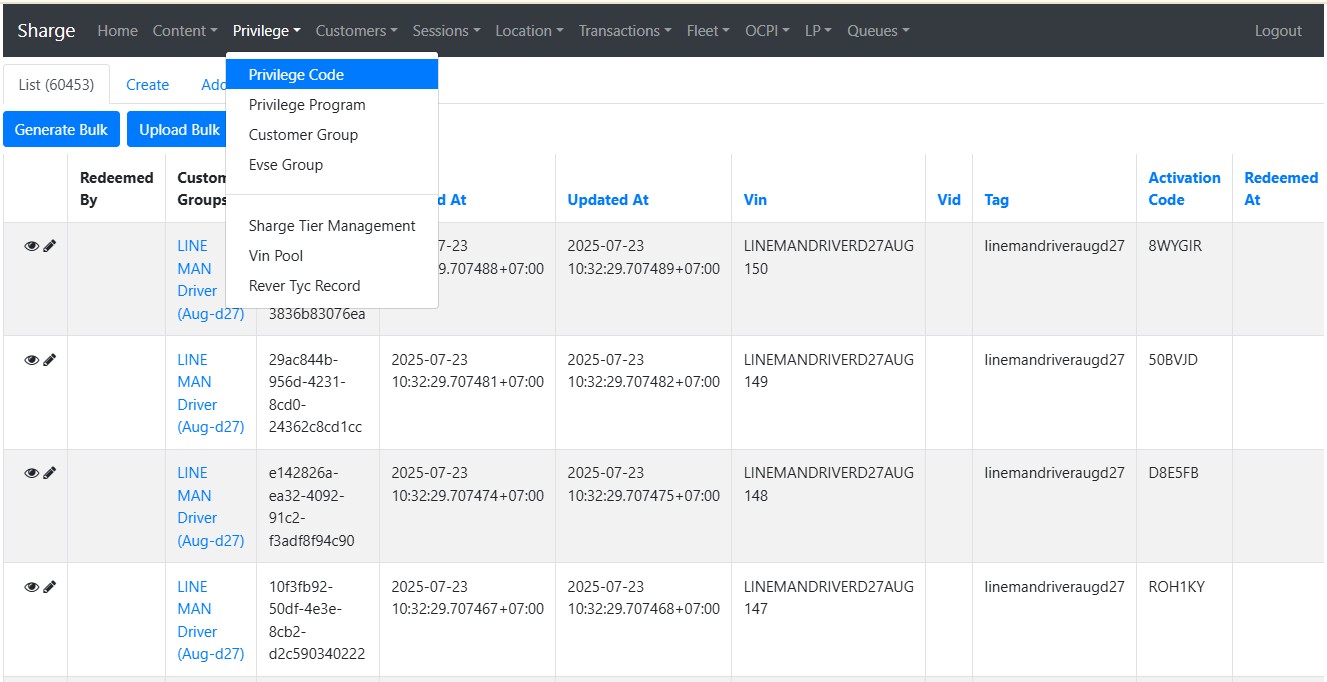View the record with activation code 50BVJD
This screenshot has width=1327, height=682.
(31, 360)
